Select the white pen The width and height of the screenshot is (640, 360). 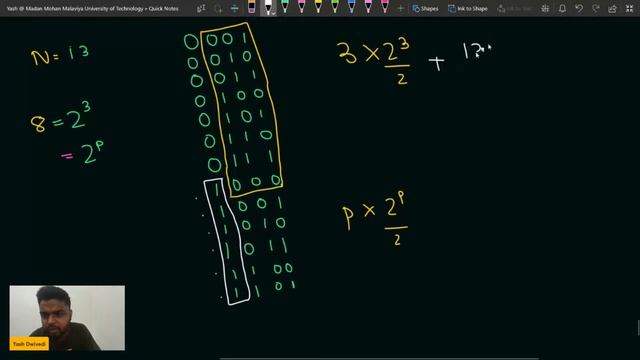click(268, 7)
